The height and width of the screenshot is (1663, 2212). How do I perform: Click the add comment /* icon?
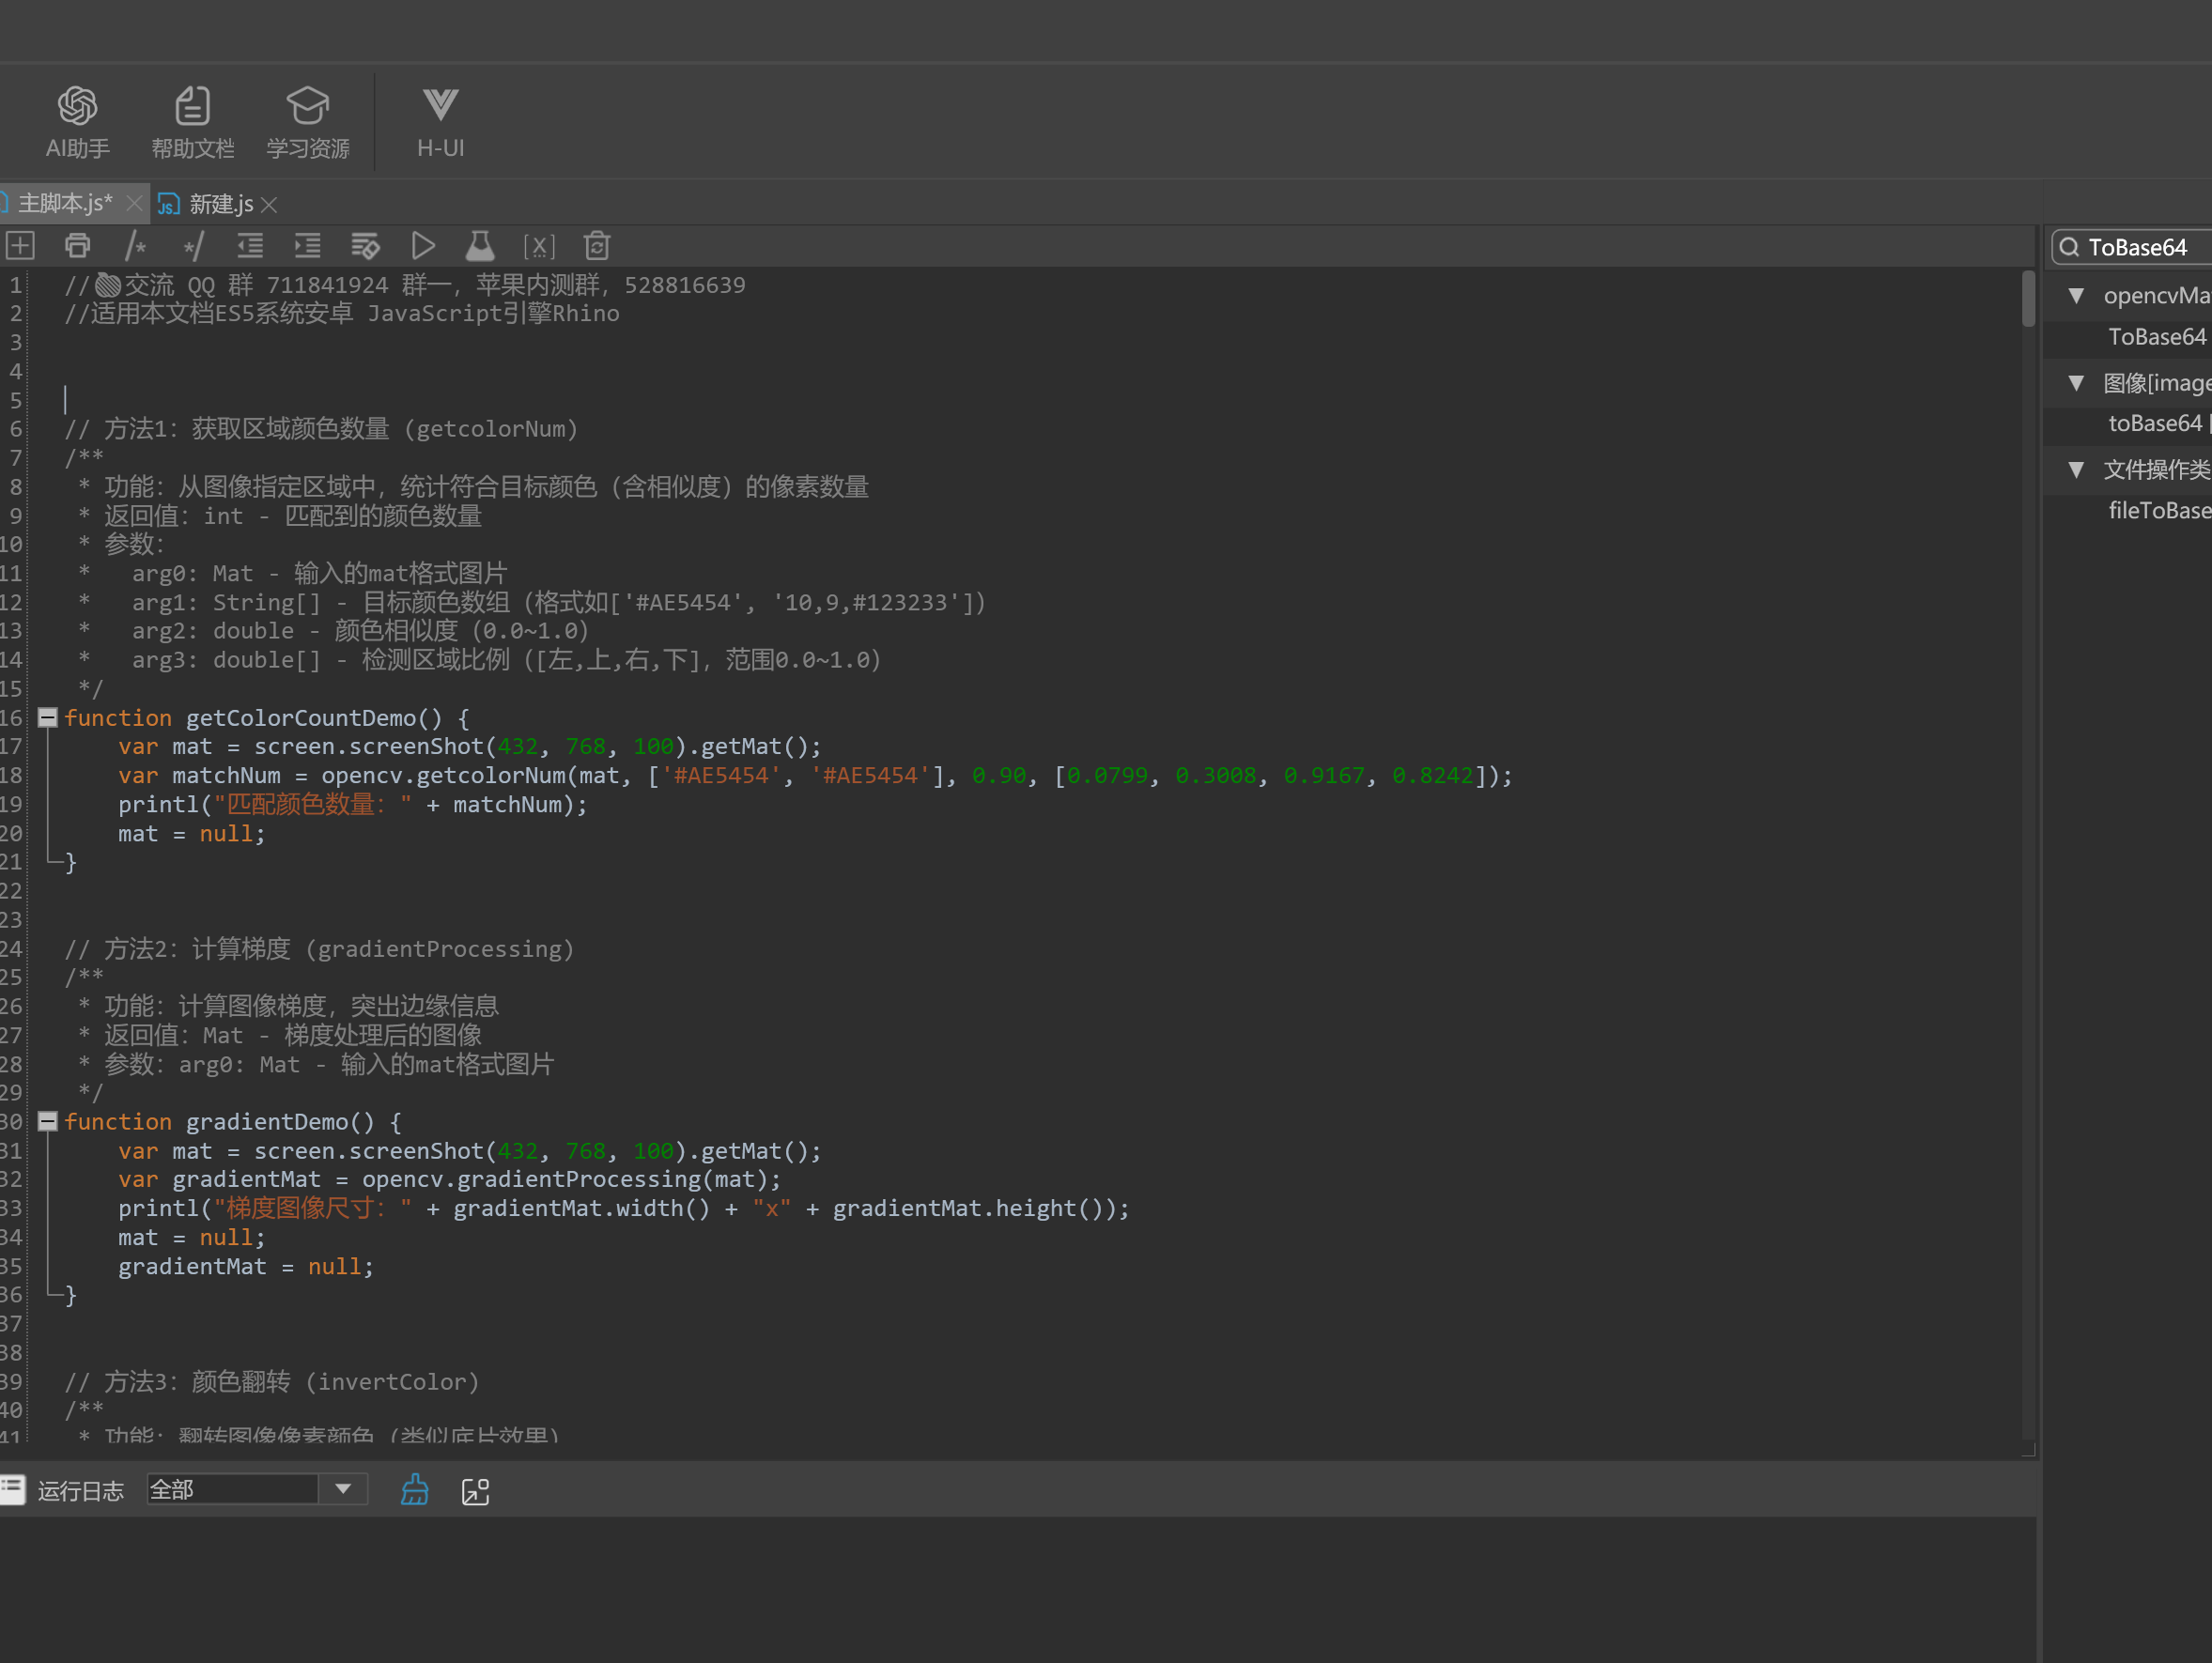click(136, 246)
